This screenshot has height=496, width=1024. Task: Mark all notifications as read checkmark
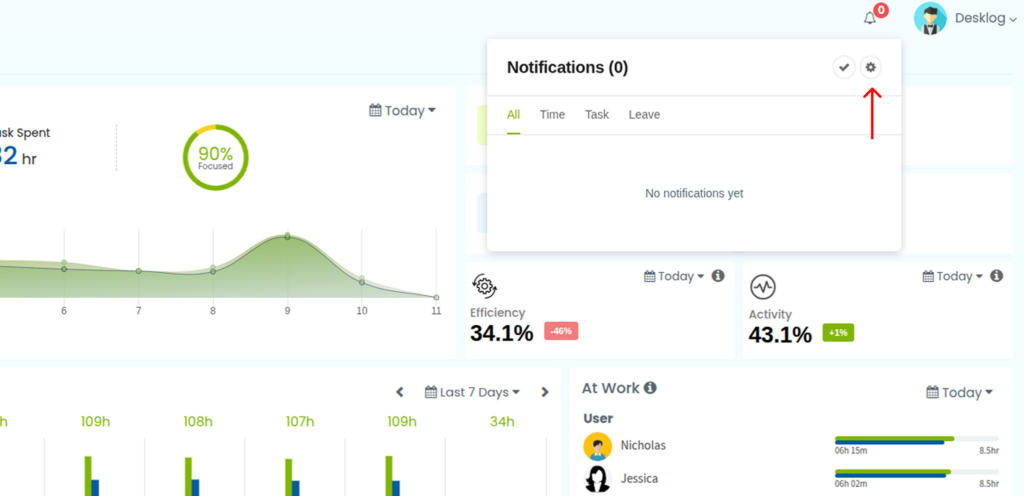point(844,67)
